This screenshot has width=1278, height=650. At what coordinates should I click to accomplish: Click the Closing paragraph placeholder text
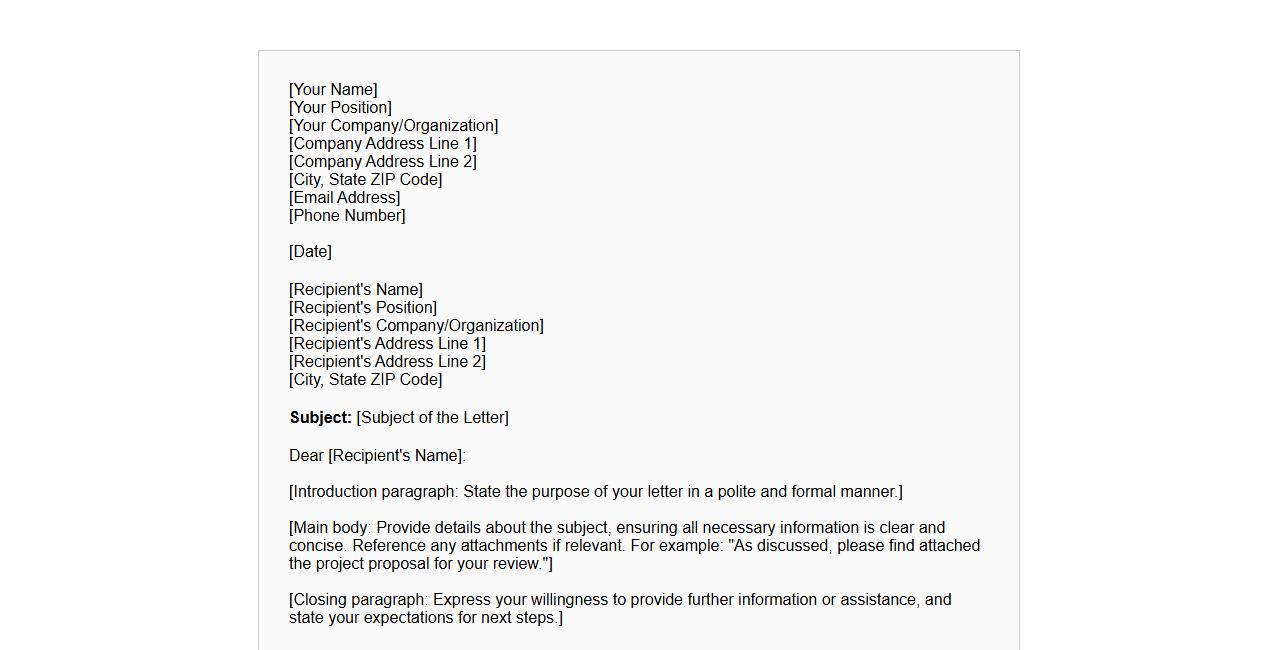[x=620, y=609]
